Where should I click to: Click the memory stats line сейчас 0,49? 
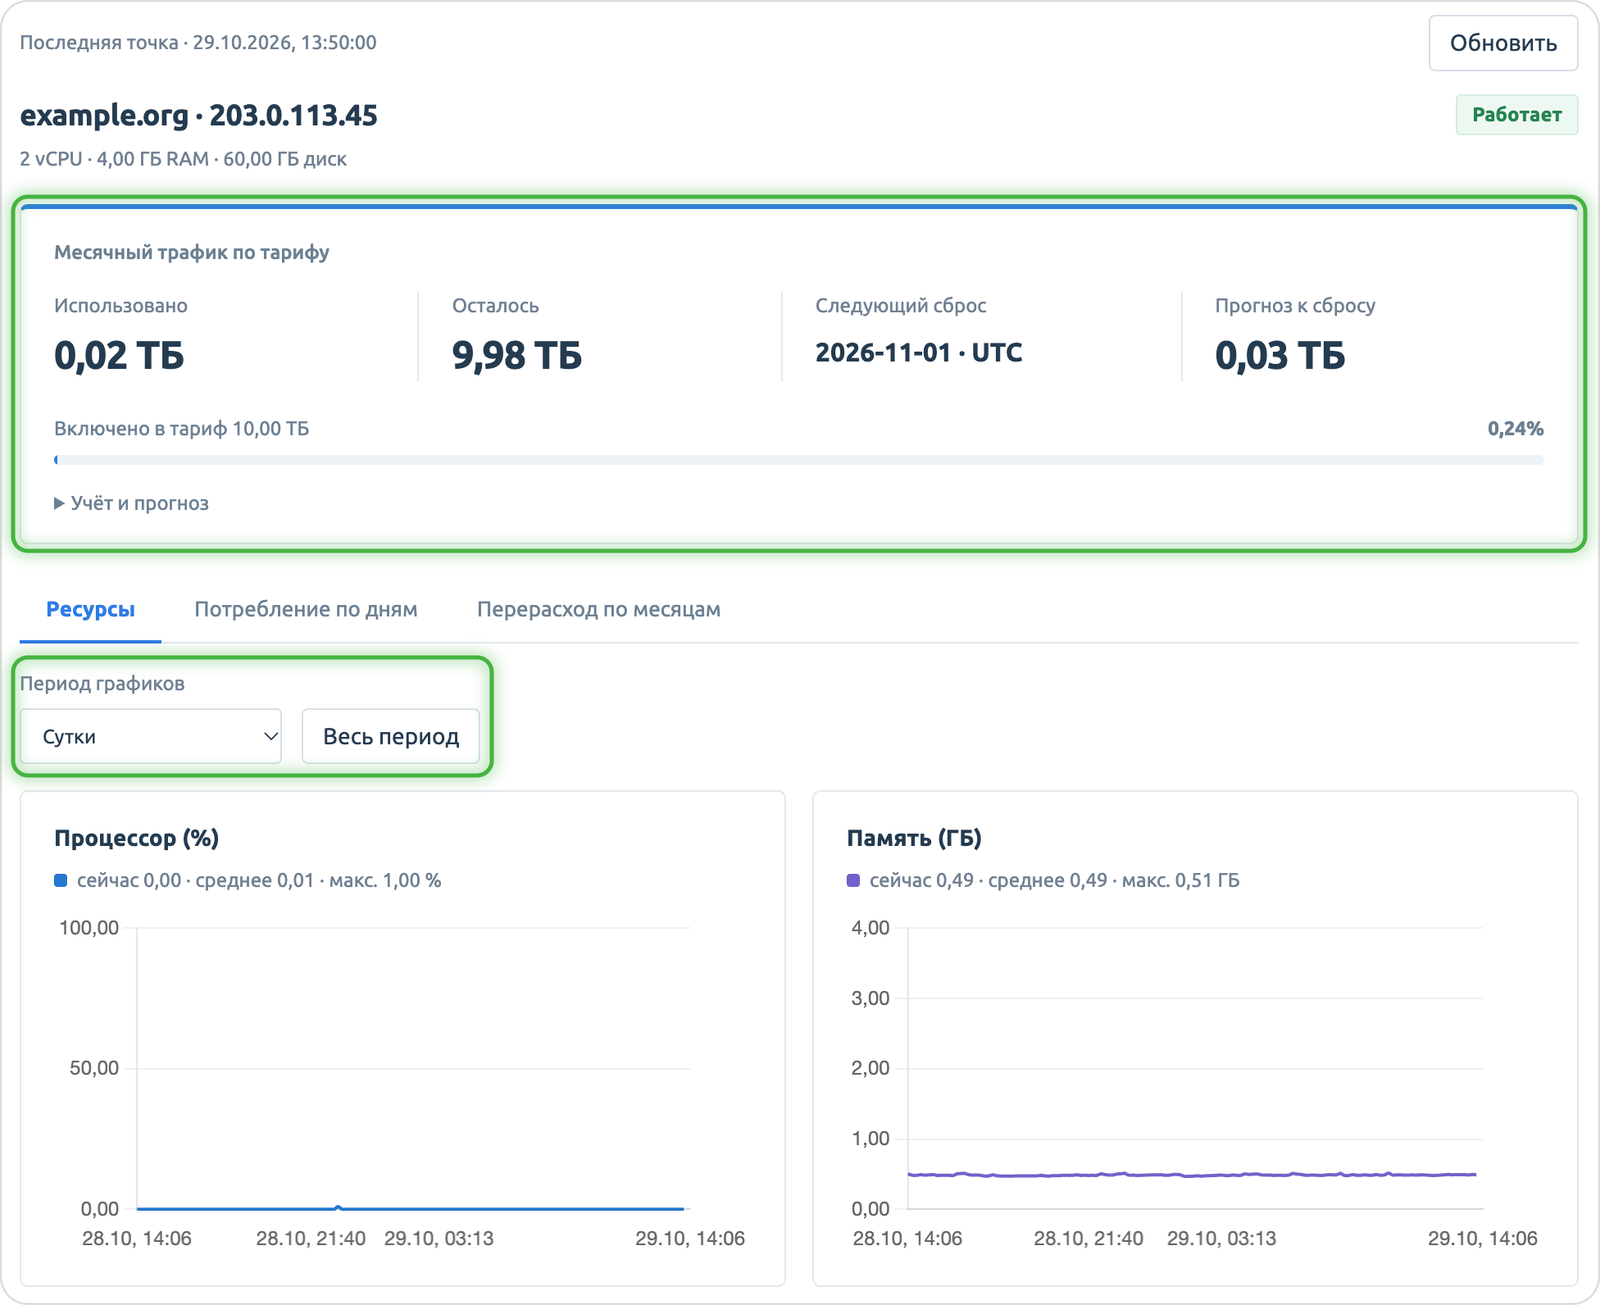1054,880
